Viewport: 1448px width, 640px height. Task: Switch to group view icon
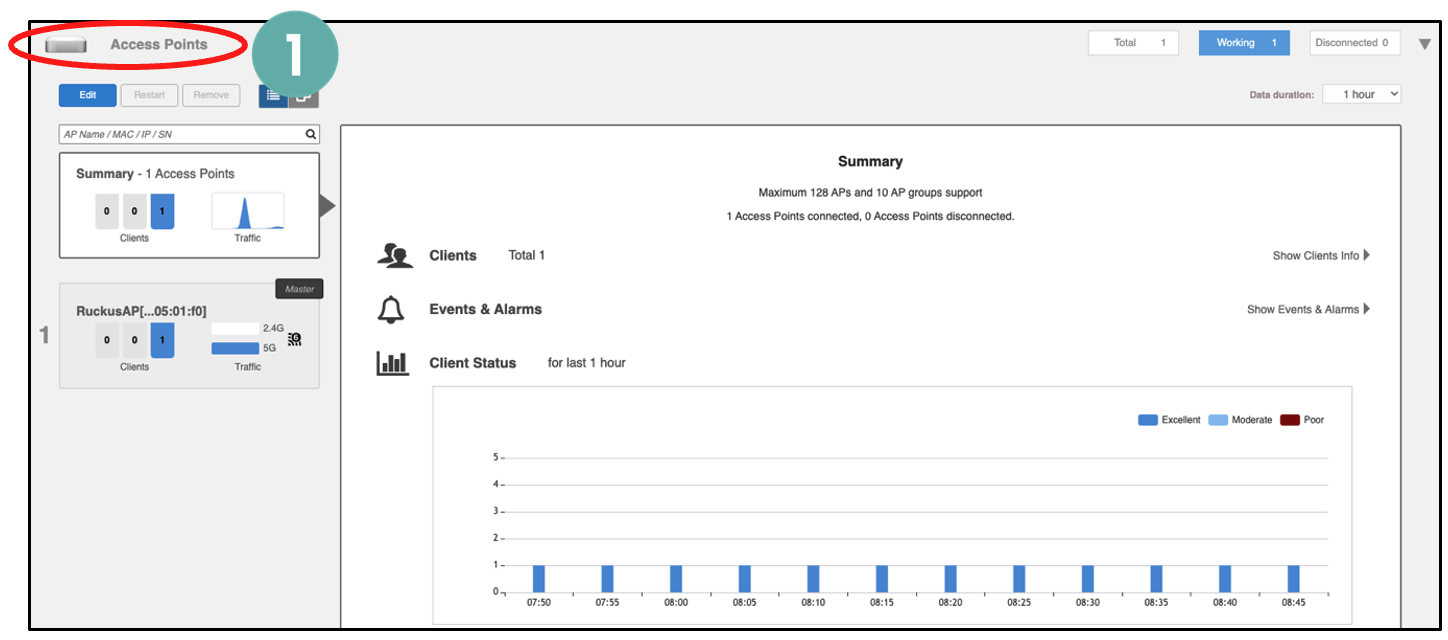coord(304,95)
